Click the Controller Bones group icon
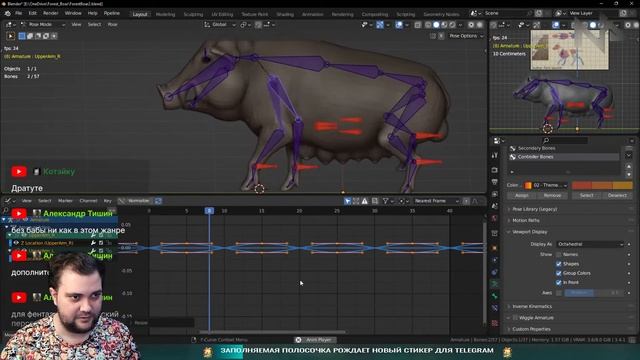 (513, 157)
